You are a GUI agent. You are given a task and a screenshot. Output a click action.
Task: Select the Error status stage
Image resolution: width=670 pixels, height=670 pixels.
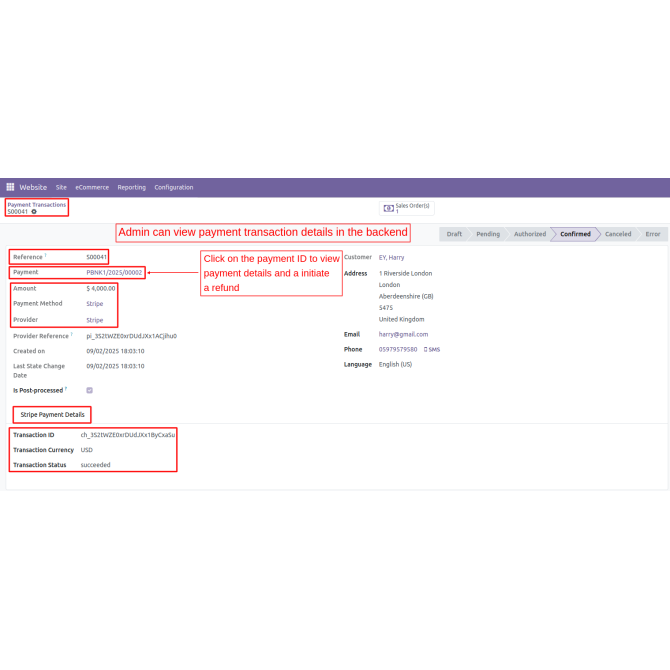pos(652,234)
